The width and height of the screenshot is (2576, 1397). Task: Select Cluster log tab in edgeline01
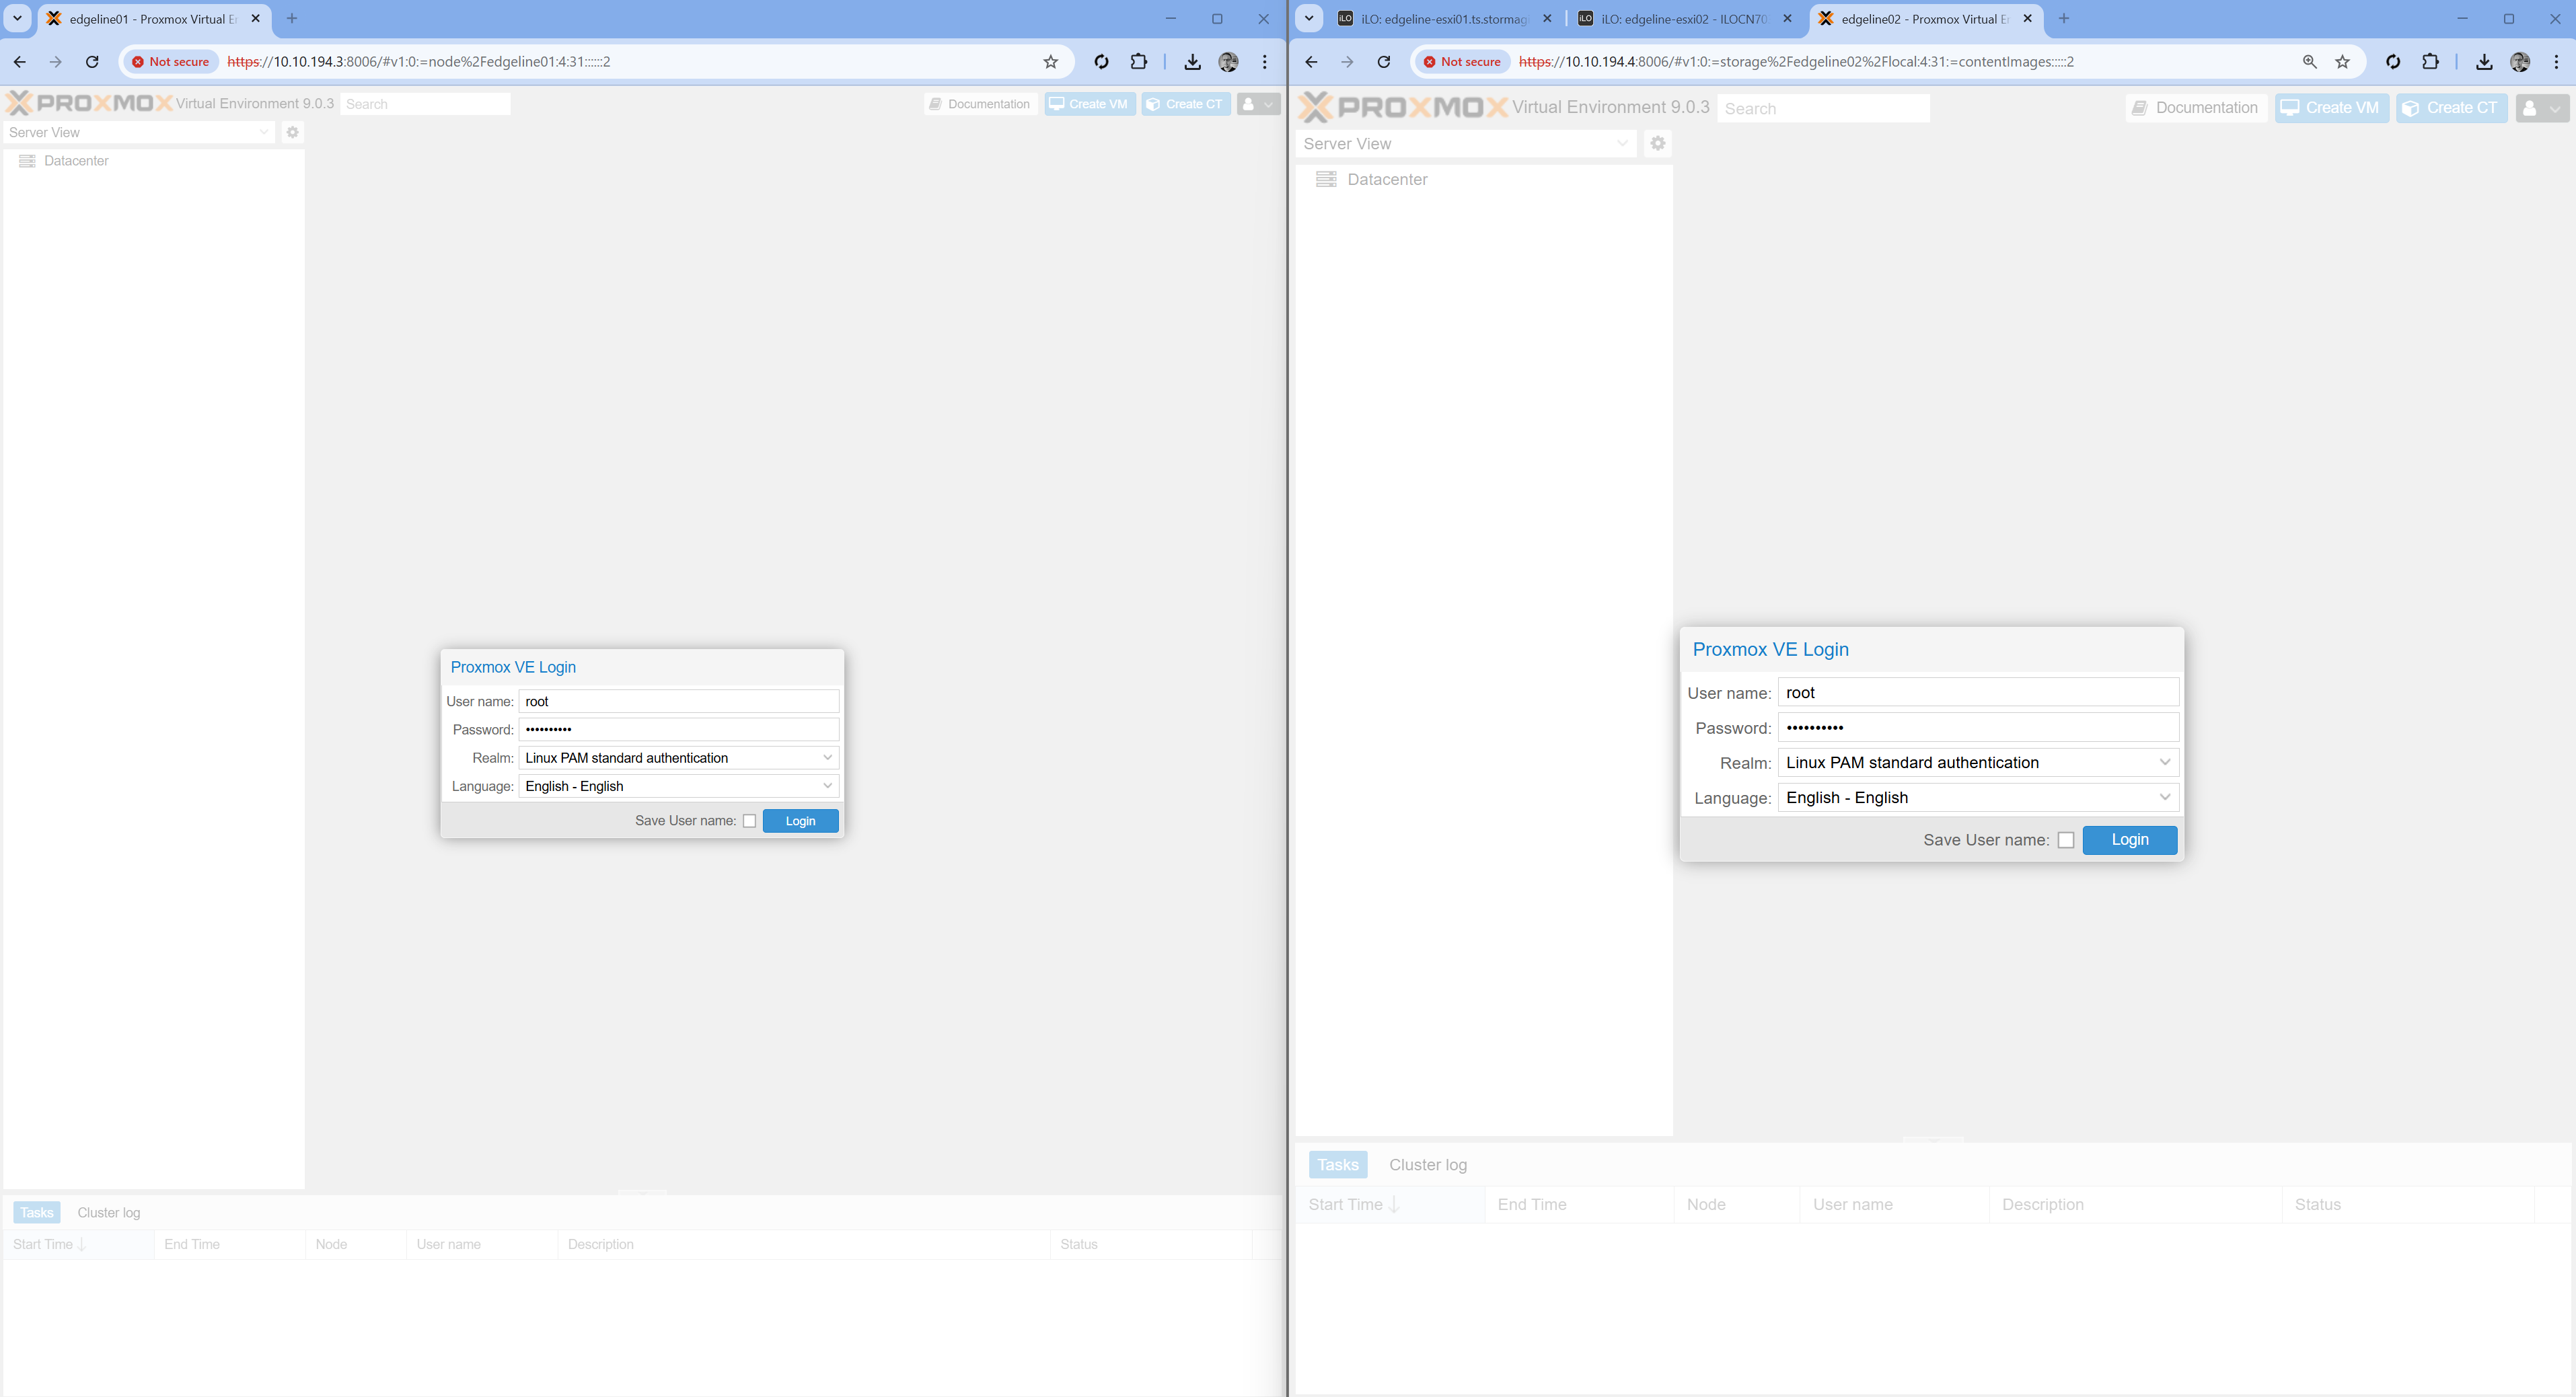pyautogui.click(x=109, y=1213)
